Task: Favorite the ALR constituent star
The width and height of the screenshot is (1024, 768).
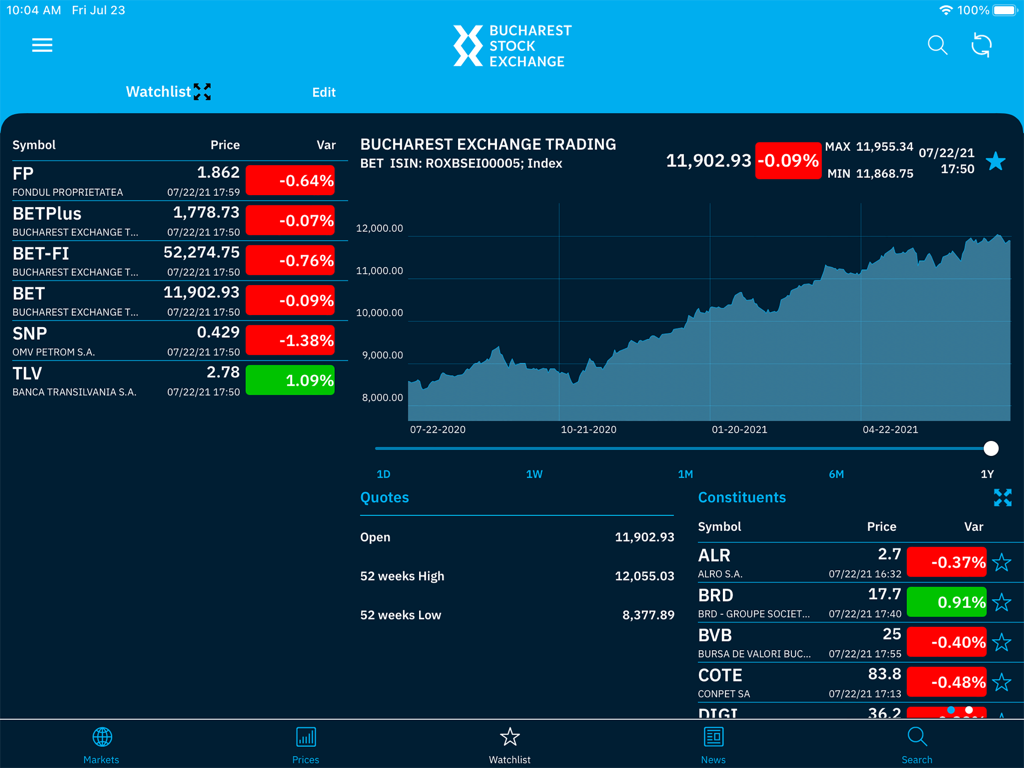Action: tap(1002, 562)
